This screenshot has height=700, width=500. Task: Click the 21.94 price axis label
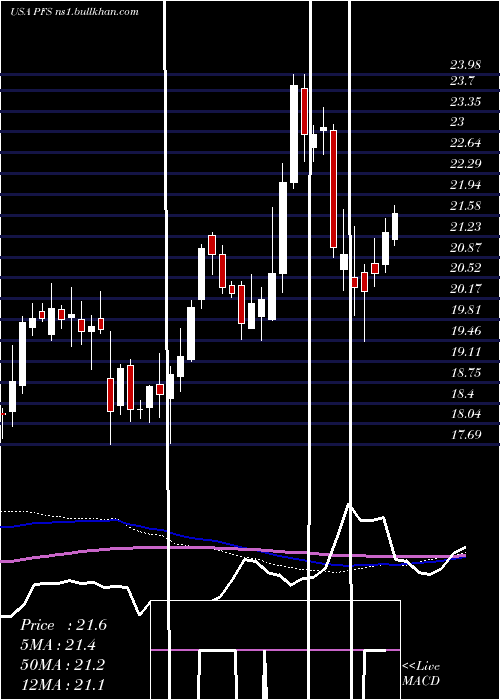[465, 185]
